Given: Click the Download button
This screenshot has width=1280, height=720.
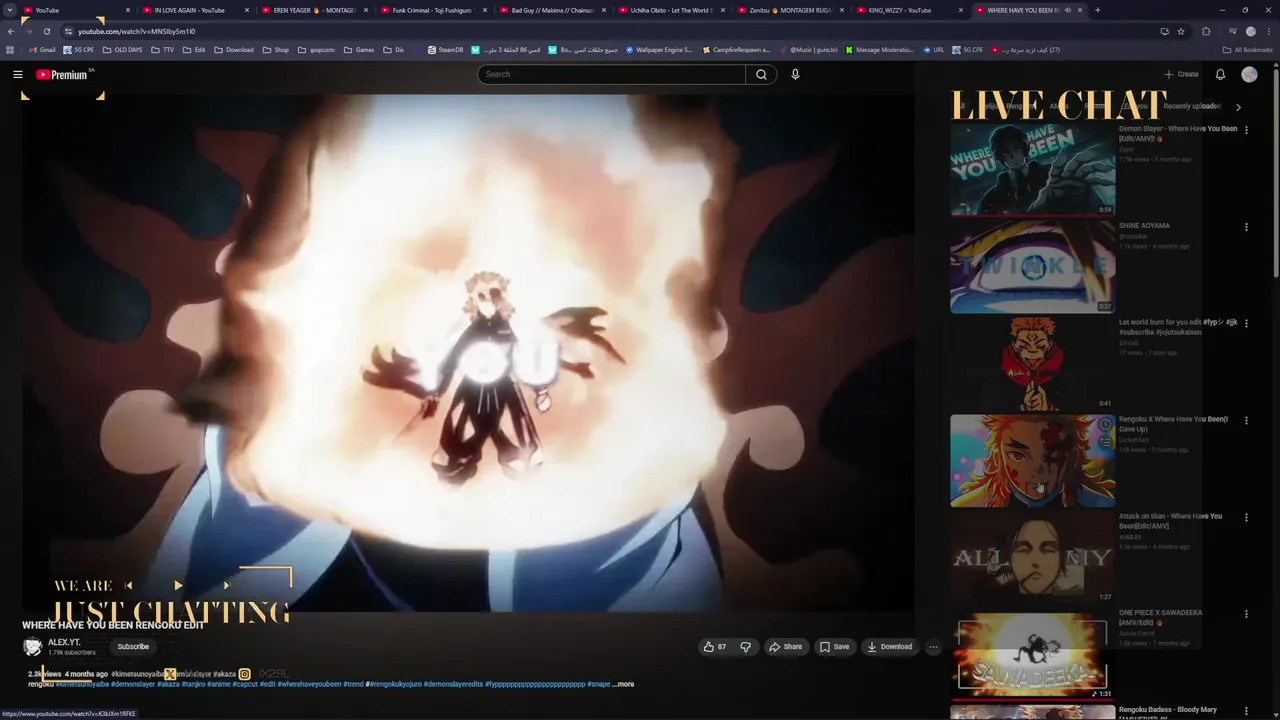Looking at the screenshot, I should coord(889,647).
